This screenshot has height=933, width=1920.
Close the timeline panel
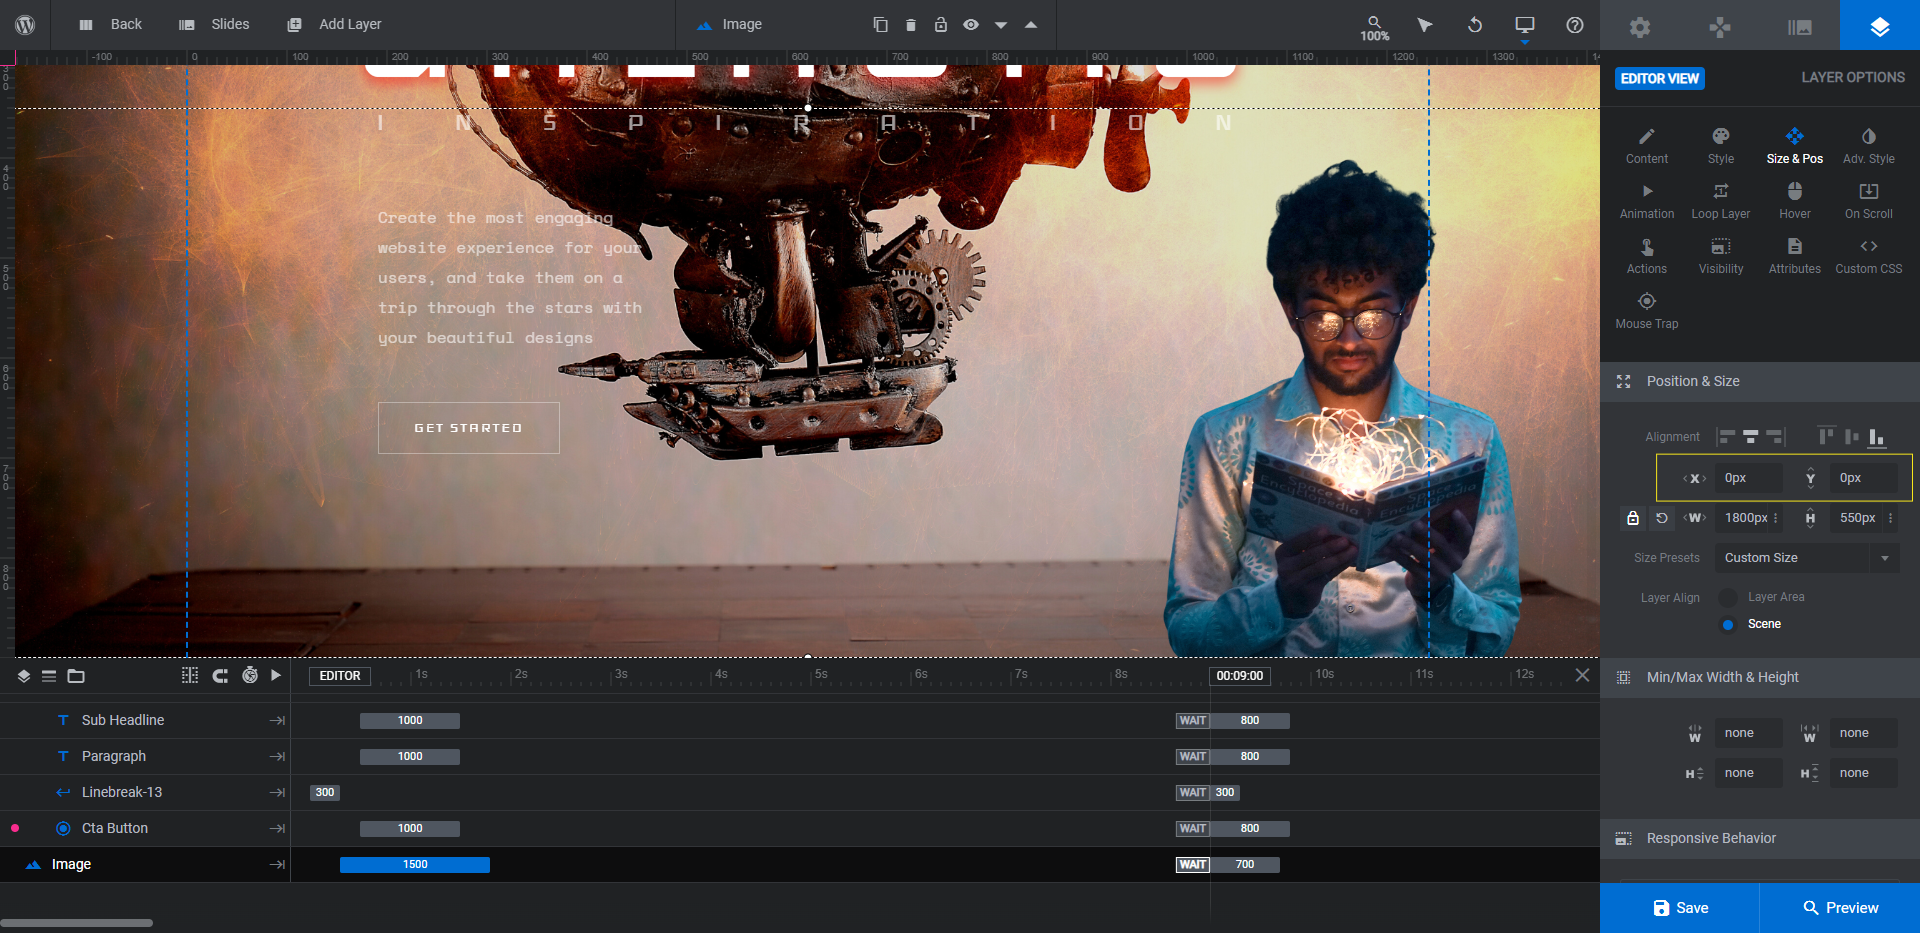1582,675
